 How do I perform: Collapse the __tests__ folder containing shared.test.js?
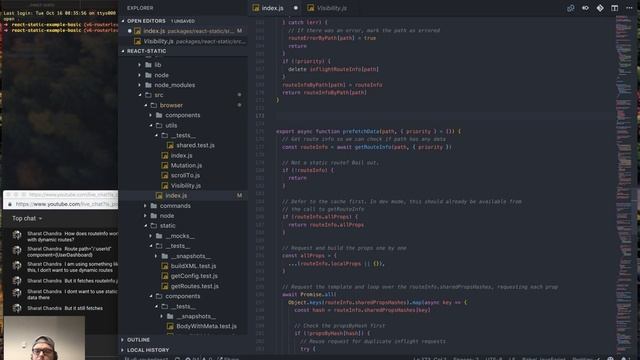tap(184, 135)
